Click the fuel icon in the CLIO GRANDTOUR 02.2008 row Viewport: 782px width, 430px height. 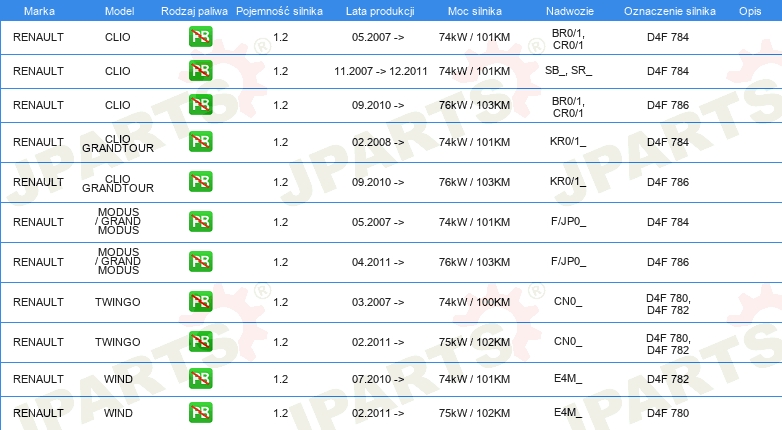click(200, 142)
